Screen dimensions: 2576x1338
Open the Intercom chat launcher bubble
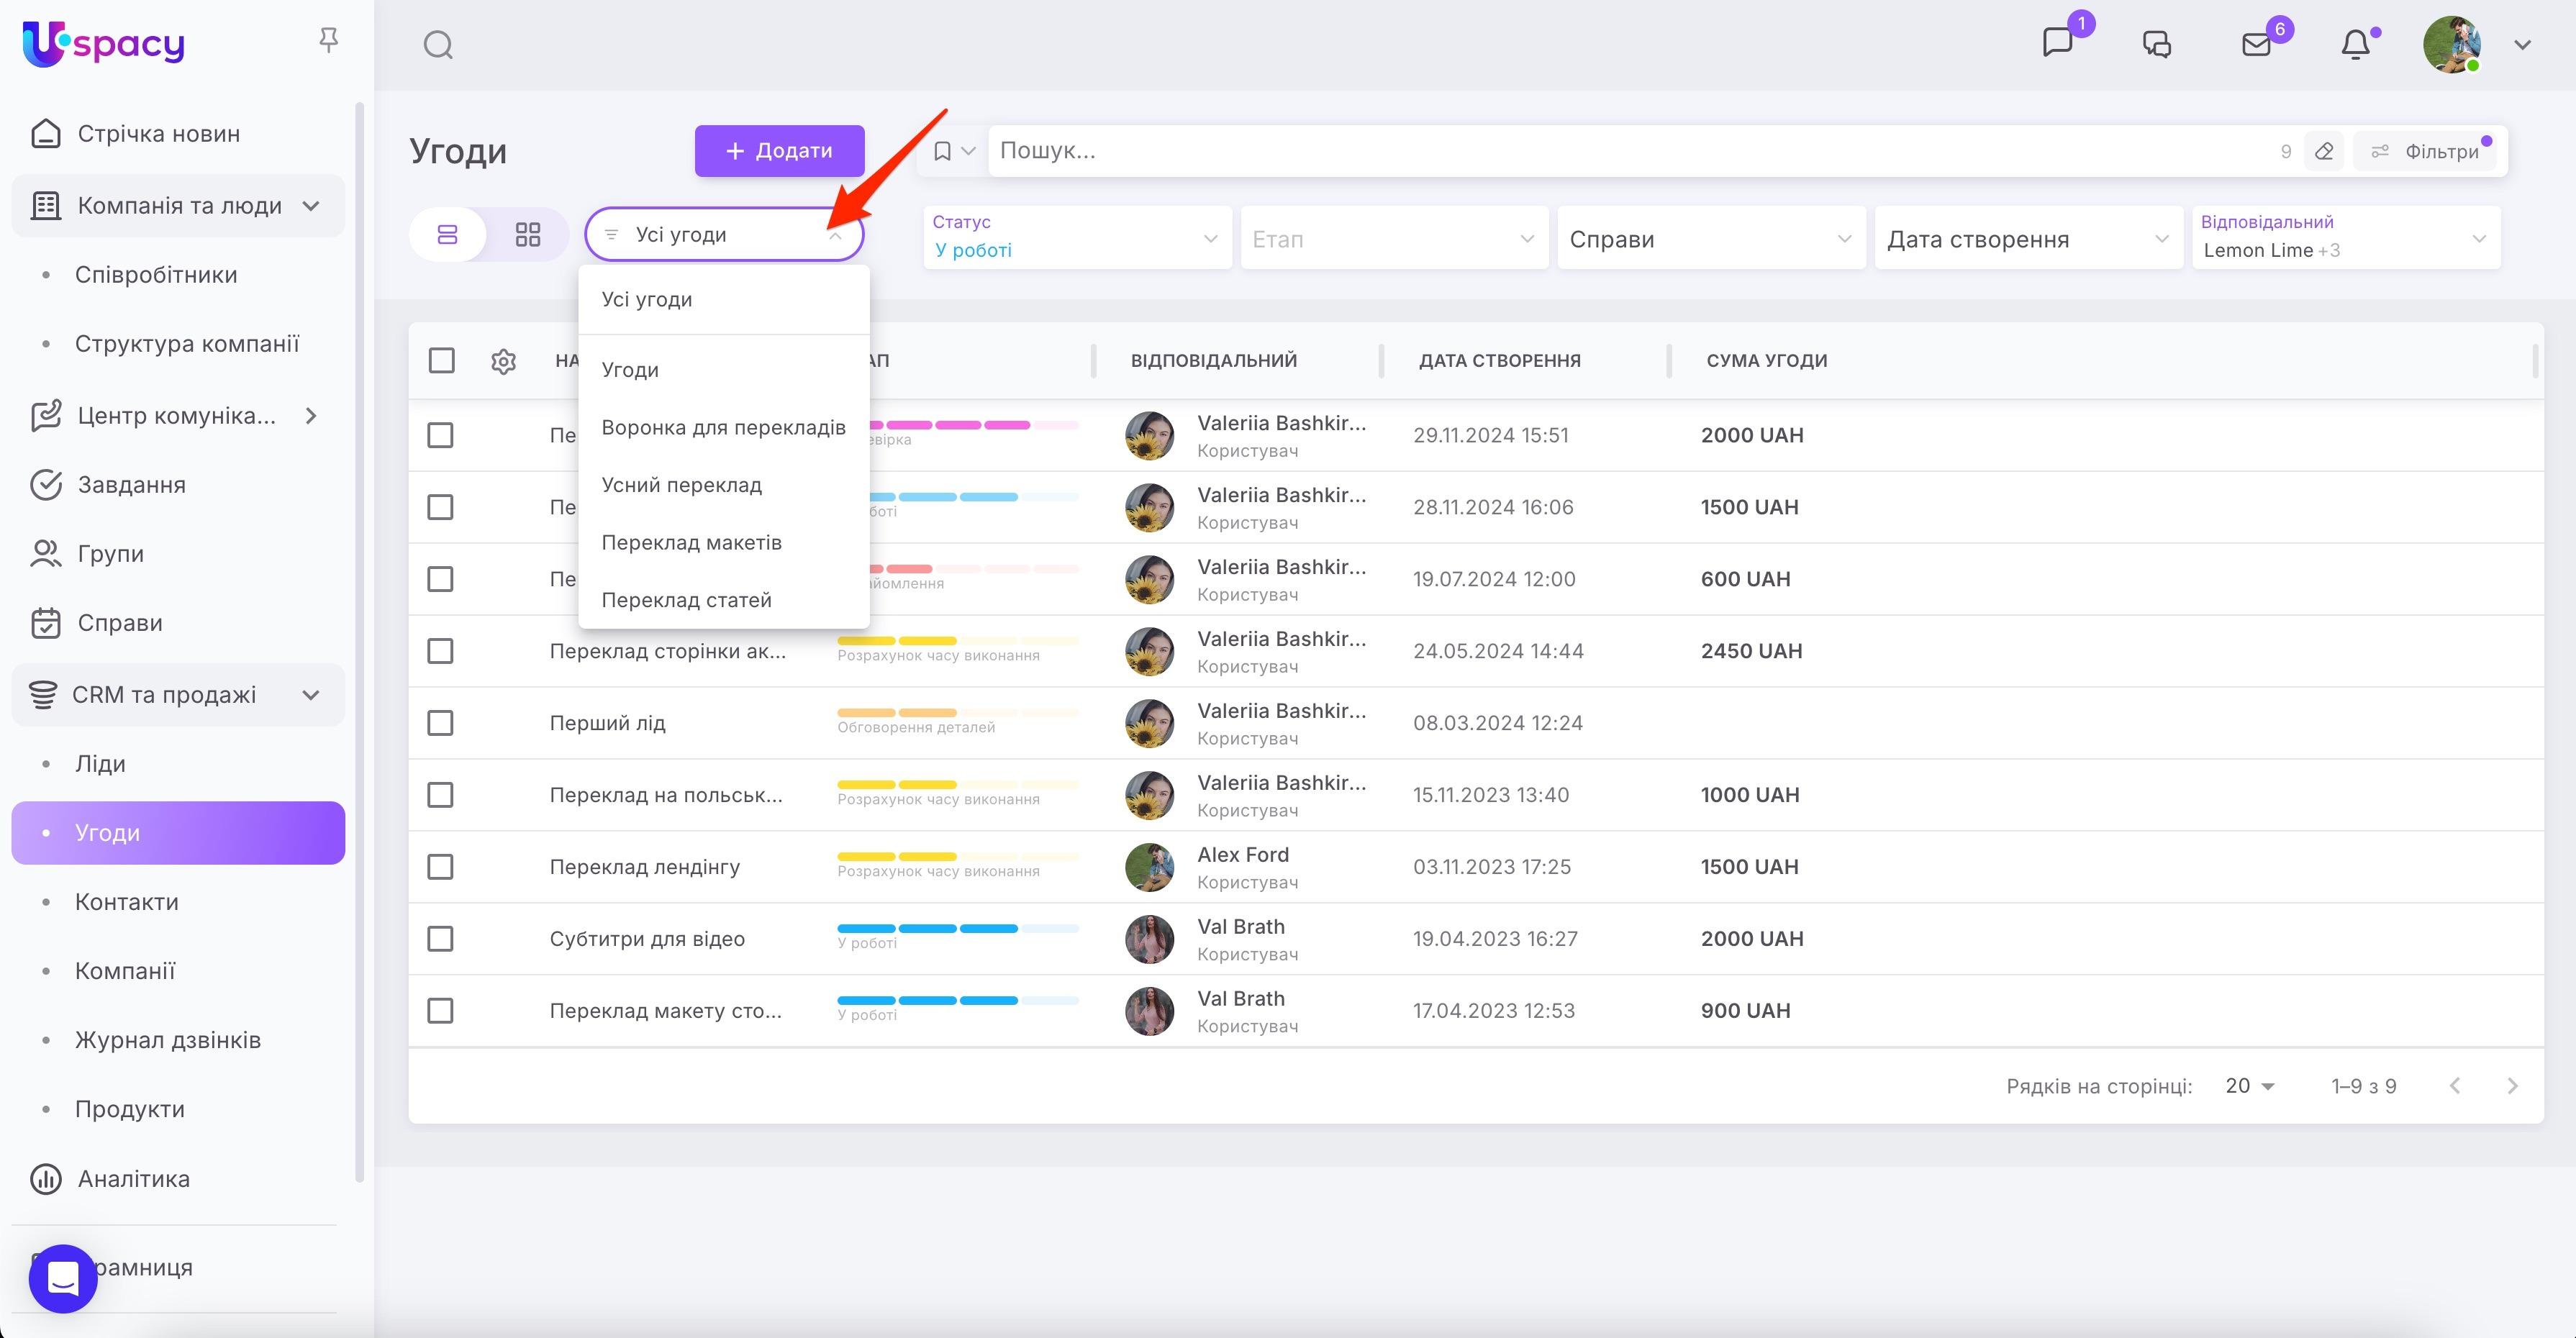coord(63,1278)
